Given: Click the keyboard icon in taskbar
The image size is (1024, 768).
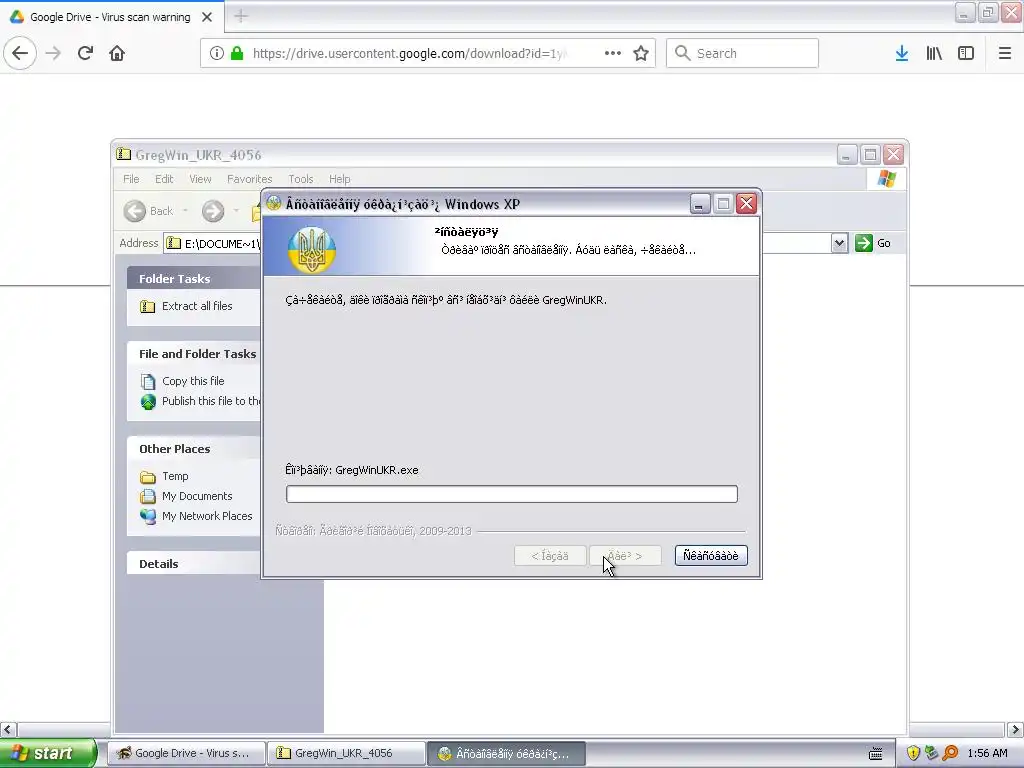Looking at the screenshot, I should pyautogui.click(x=876, y=754).
